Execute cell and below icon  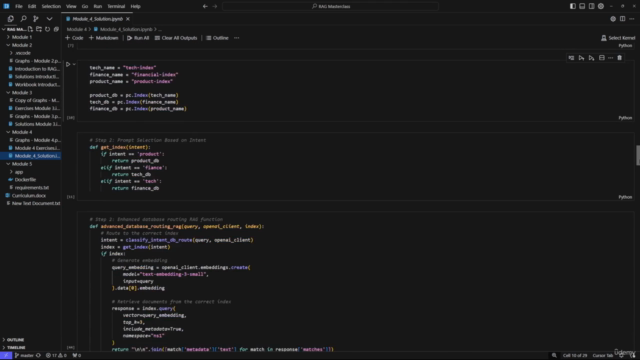click(x=591, y=58)
